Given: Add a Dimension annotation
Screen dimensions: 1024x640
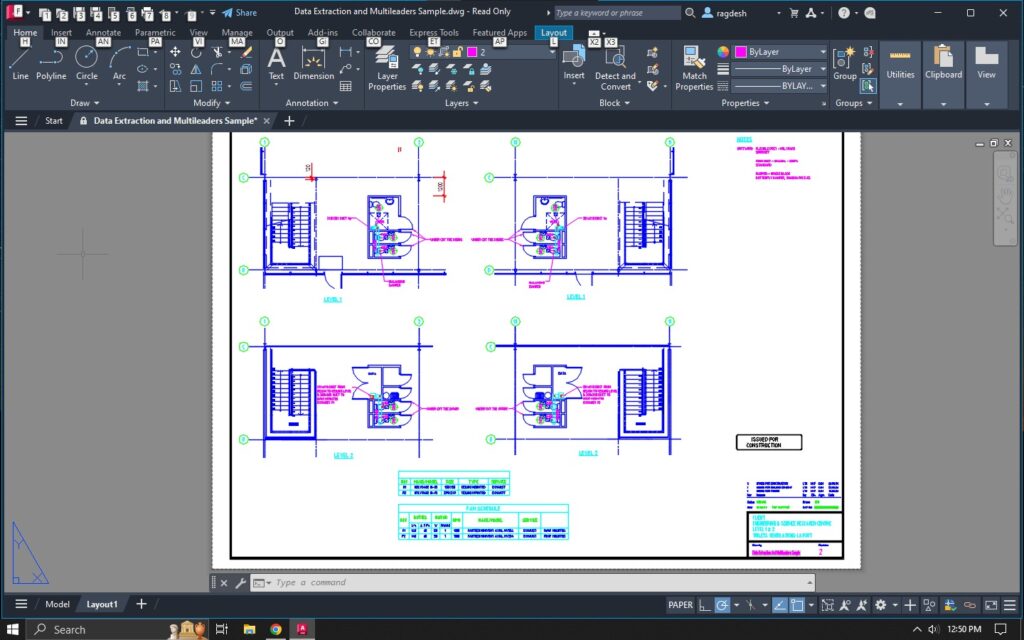Looking at the screenshot, I should [313, 65].
